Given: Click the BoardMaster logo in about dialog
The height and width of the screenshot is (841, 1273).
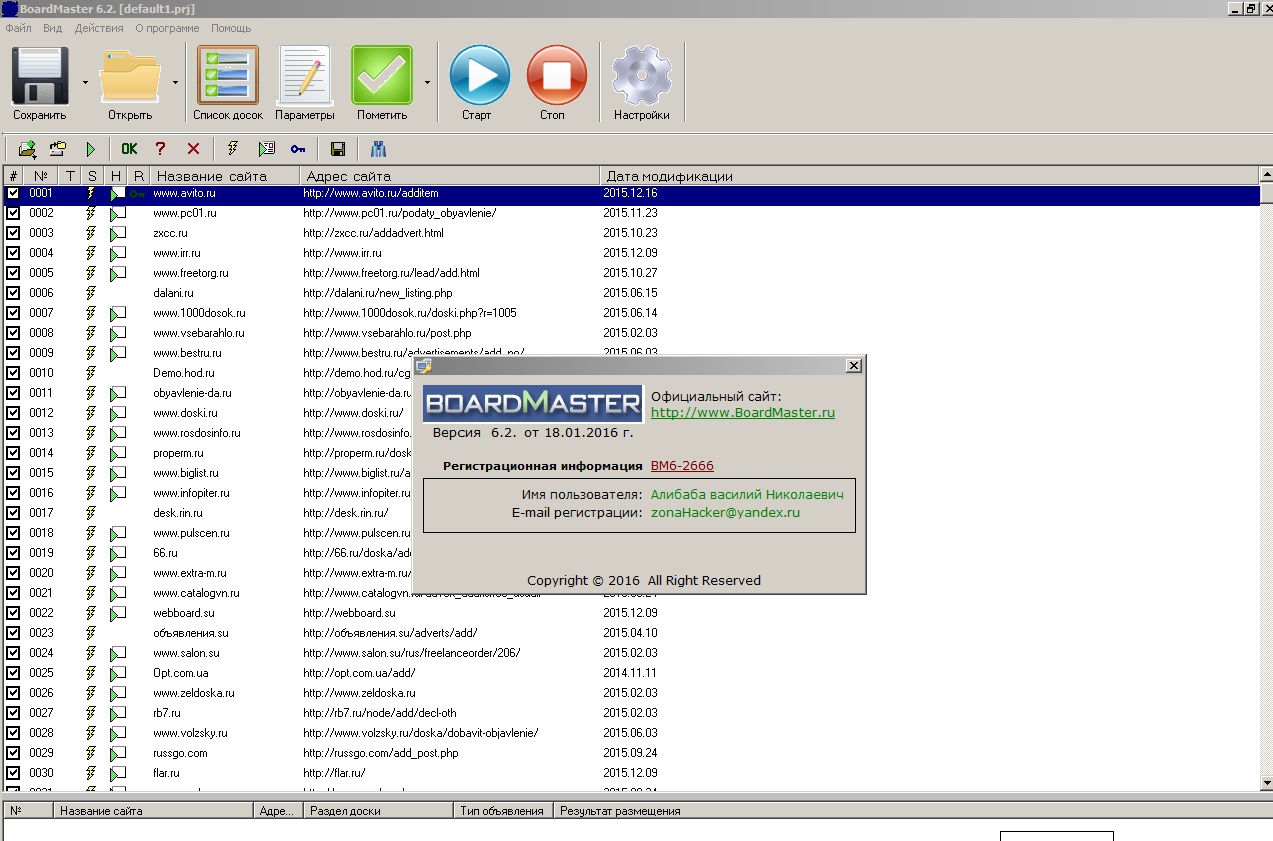Looking at the screenshot, I should pyautogui.click(x=532, y=404).
